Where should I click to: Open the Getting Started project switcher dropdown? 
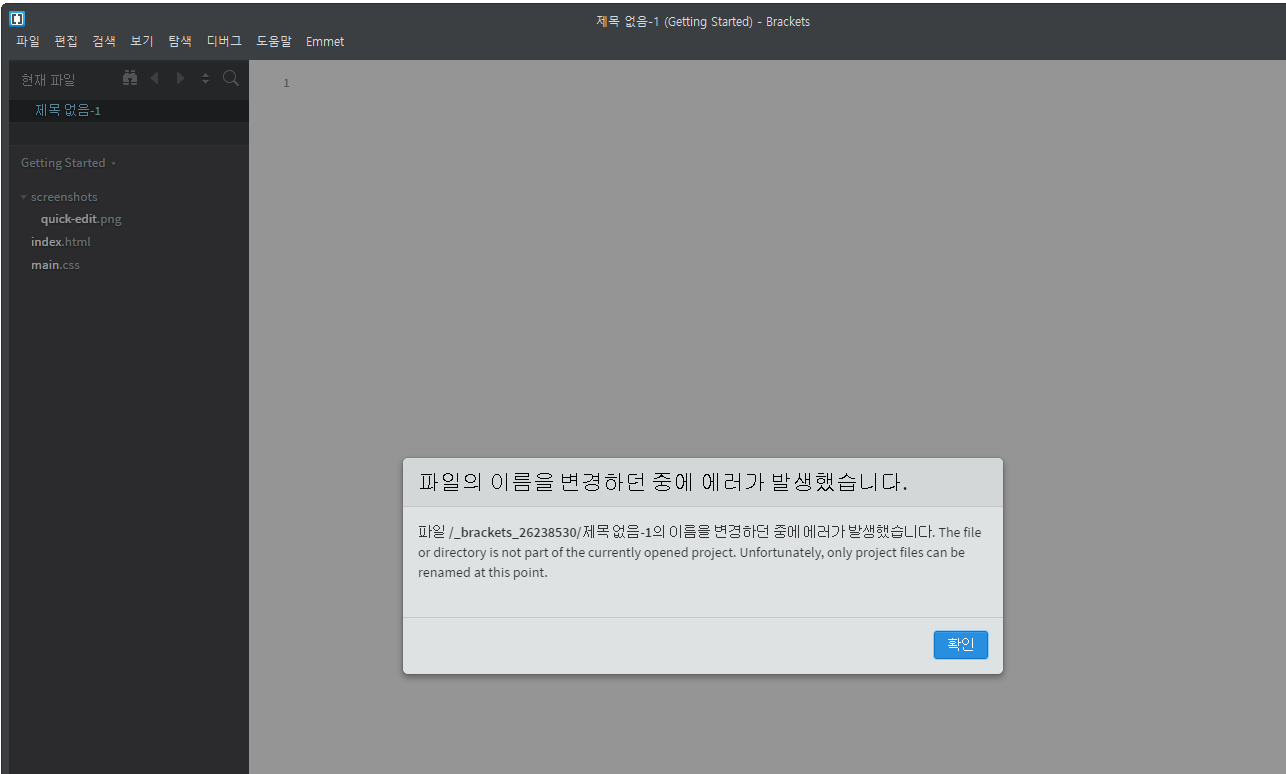click(x=68, y=162)
